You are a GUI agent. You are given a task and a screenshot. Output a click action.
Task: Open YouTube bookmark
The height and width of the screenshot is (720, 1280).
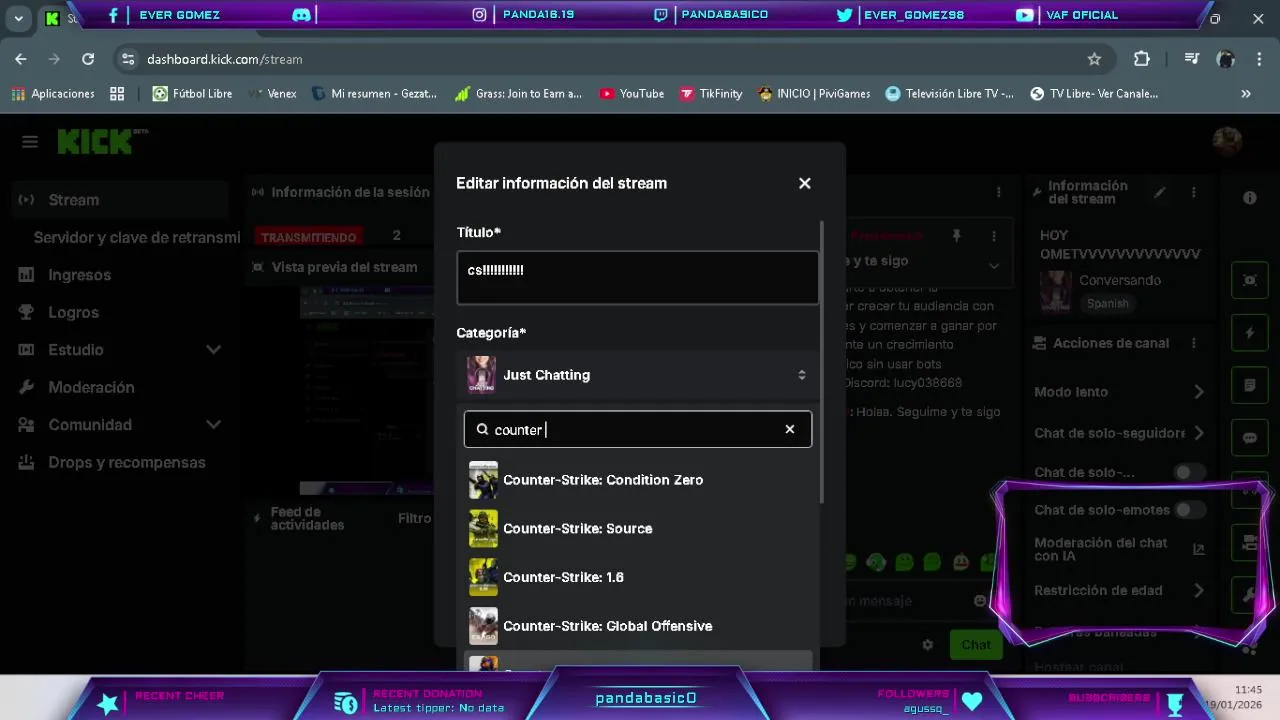point(632,93)
